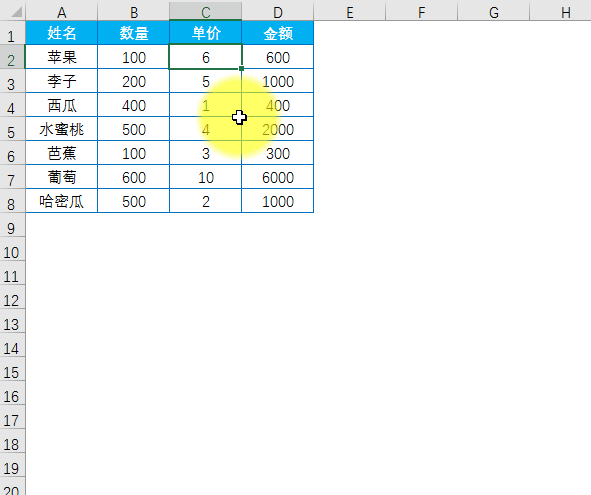Select the 西瓜 cell
This screenshot has width=591, height=495.
61,105
